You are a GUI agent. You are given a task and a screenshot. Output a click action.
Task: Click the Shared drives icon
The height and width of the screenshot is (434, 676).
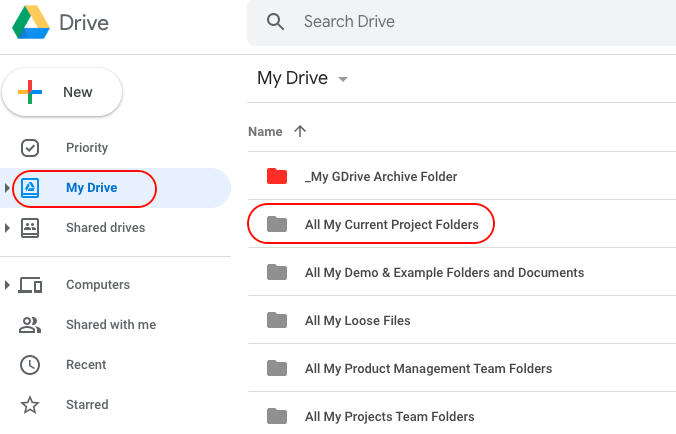30,228
